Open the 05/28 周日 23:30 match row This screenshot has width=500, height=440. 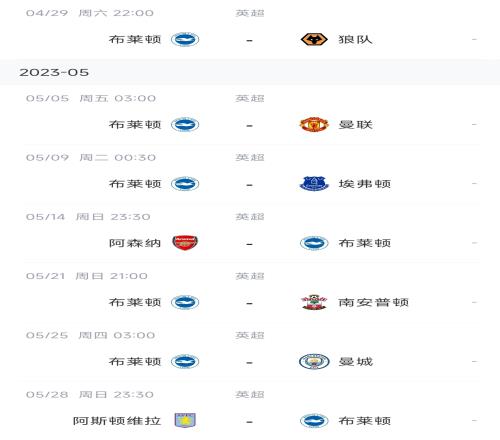[252, 411]
